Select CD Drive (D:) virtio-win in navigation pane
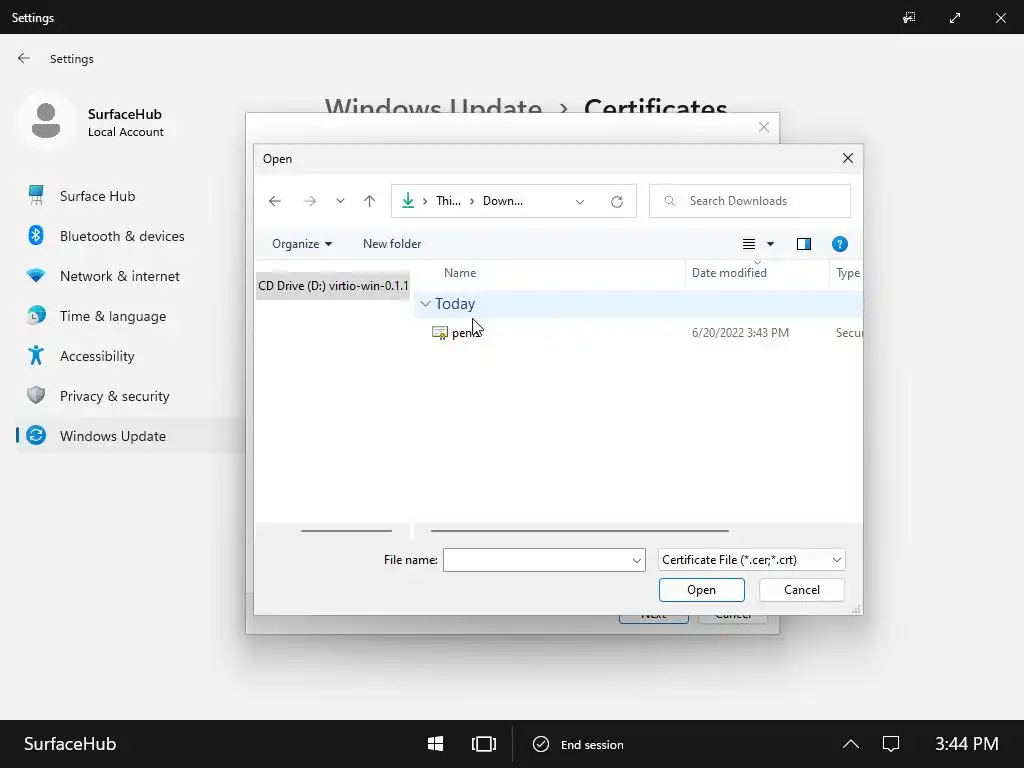The height and width of the screenshot is (768, 1024). point(333,285)
